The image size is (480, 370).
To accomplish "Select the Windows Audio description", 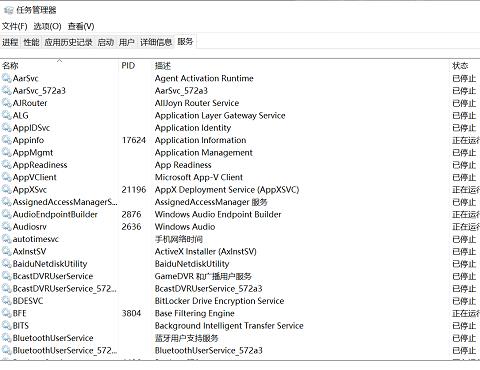I will coord(185,227).
